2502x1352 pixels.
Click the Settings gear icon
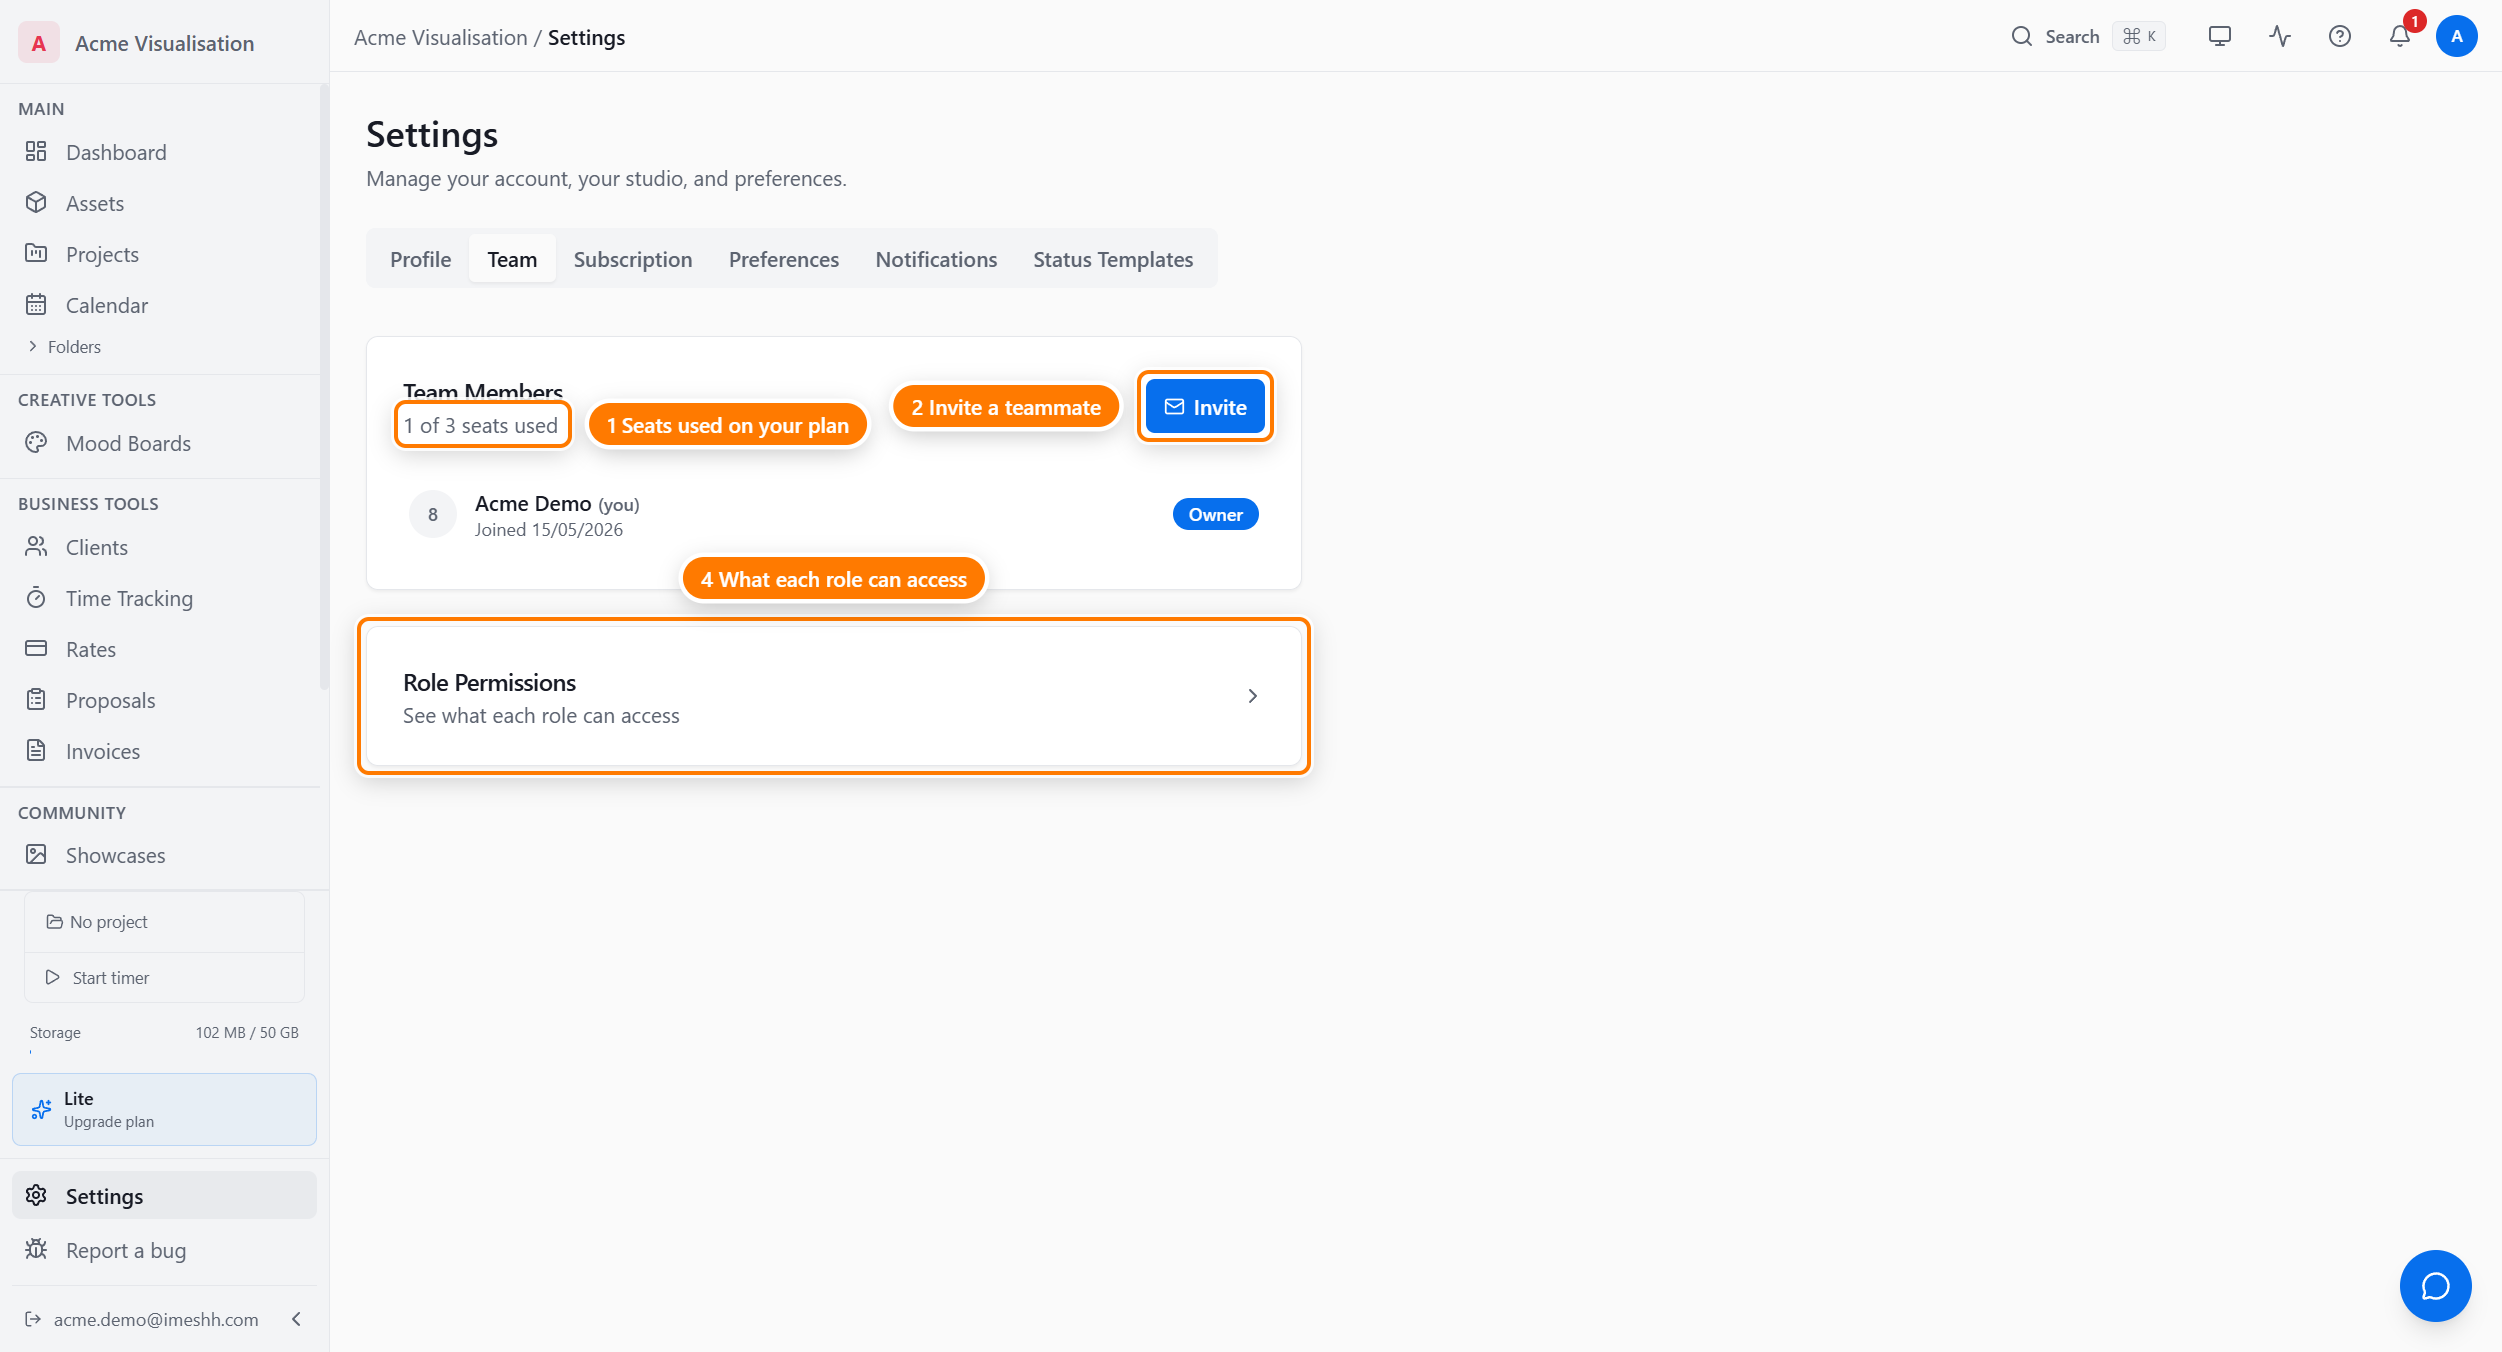[x=36, y=1195]
